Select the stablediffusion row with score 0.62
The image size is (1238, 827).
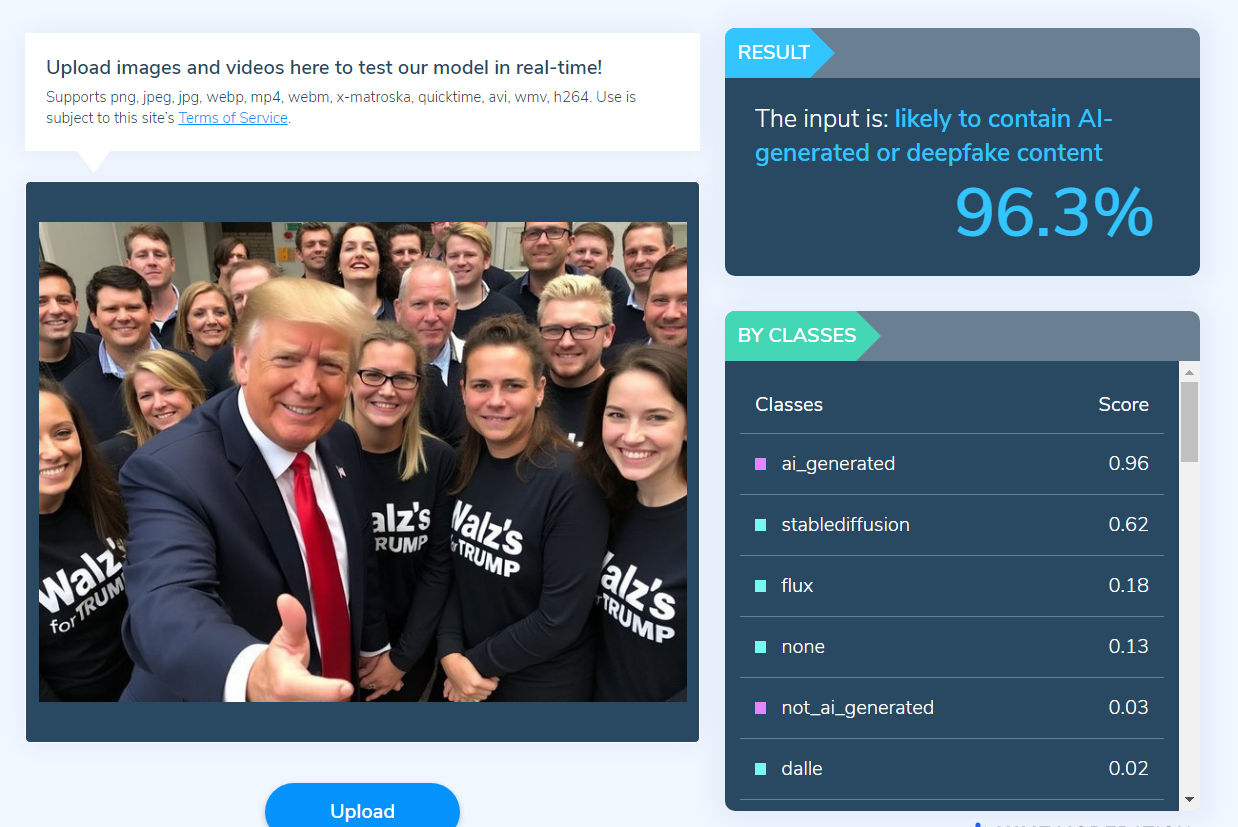952,525
